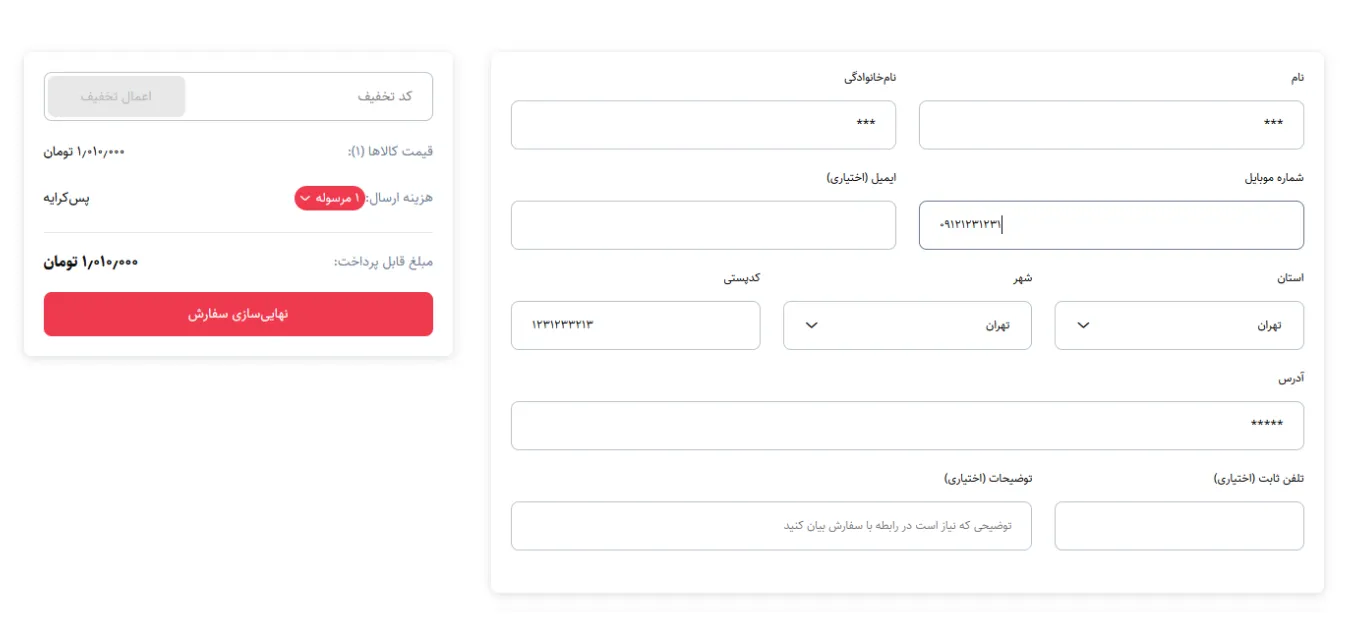Expand the ۱ مرسوله shipment badge
Viewport: 1349px width, 624px height.
[330, 198]
